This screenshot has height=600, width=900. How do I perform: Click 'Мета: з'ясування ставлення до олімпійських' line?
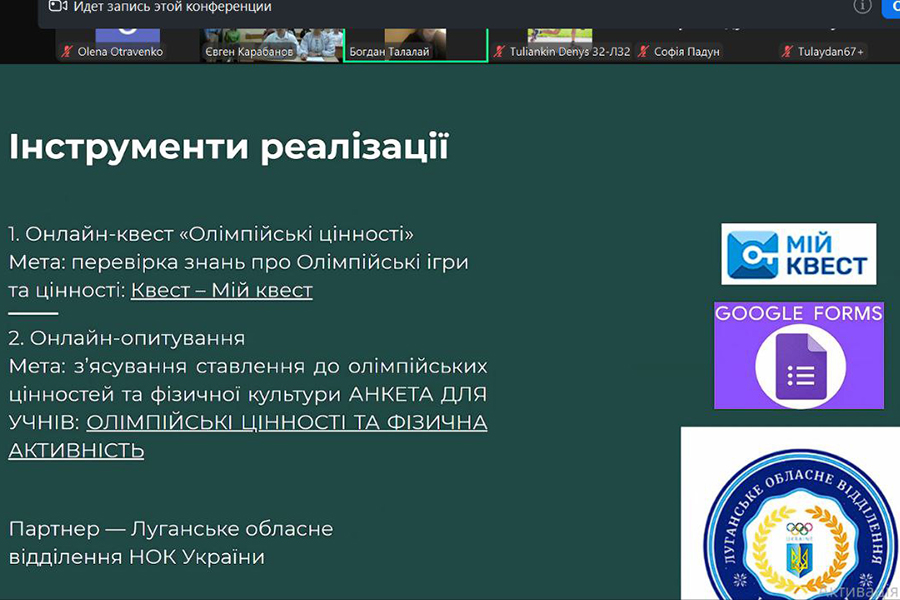point(248,366)
